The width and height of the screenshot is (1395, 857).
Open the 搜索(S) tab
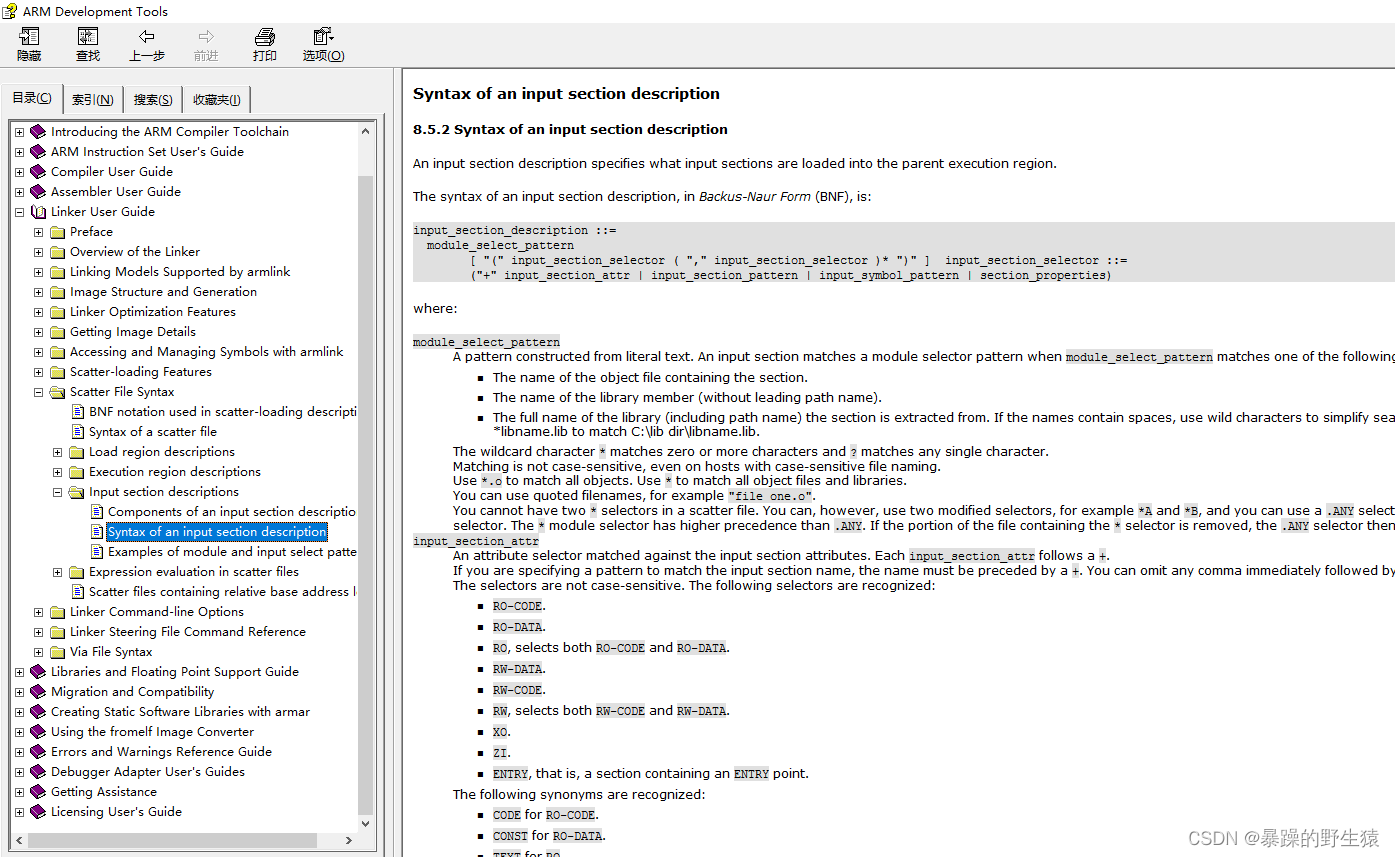(152, 98)
